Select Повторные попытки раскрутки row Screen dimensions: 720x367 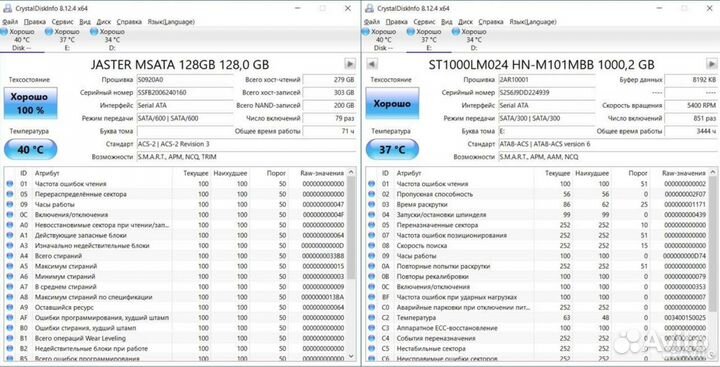point(537,266)
